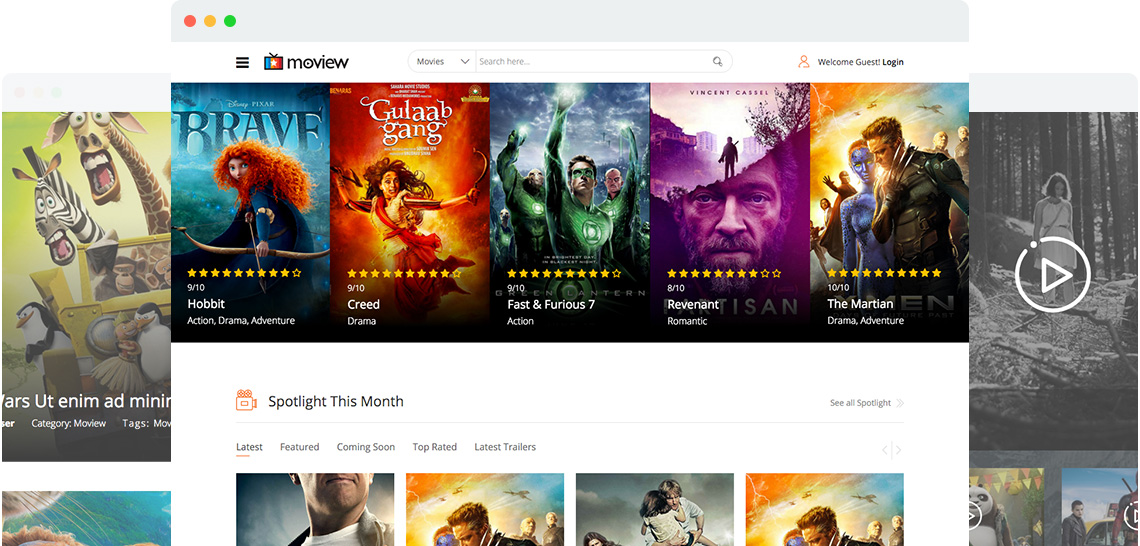
Task: Click the Search here input field
Action: tap(593, 62)
